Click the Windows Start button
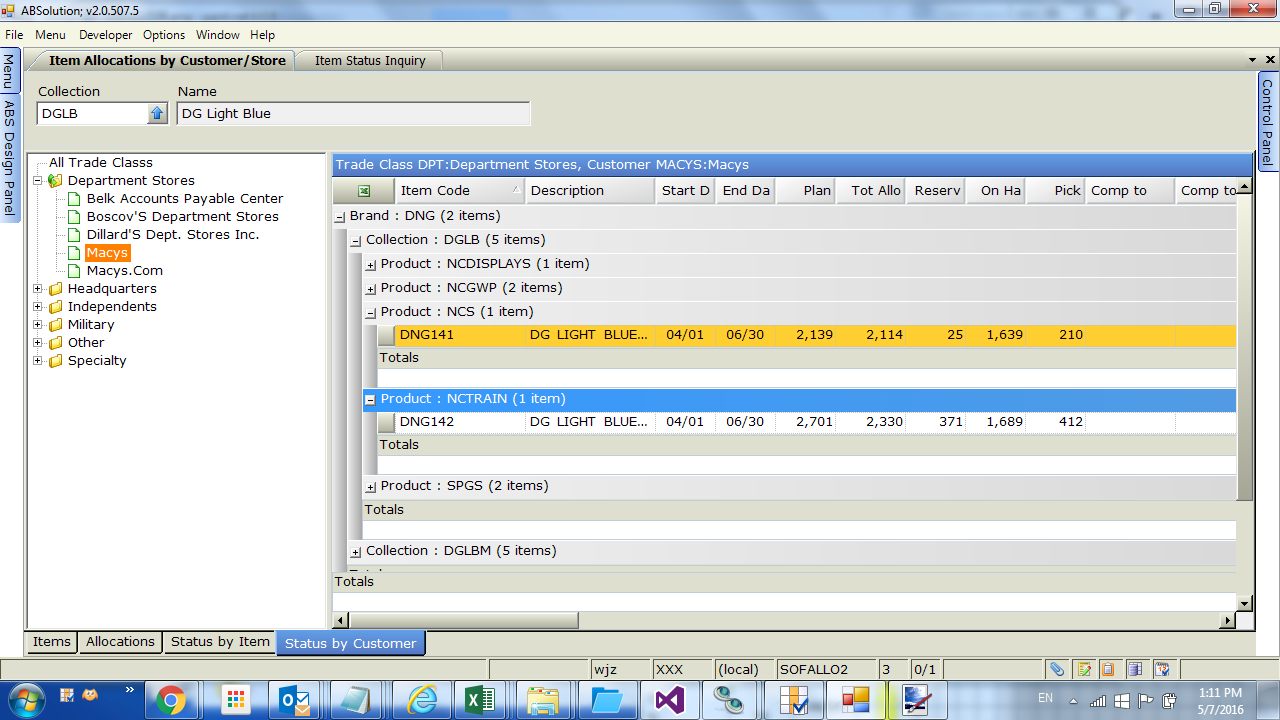The image size is (1280, 720). click(25, 699)
